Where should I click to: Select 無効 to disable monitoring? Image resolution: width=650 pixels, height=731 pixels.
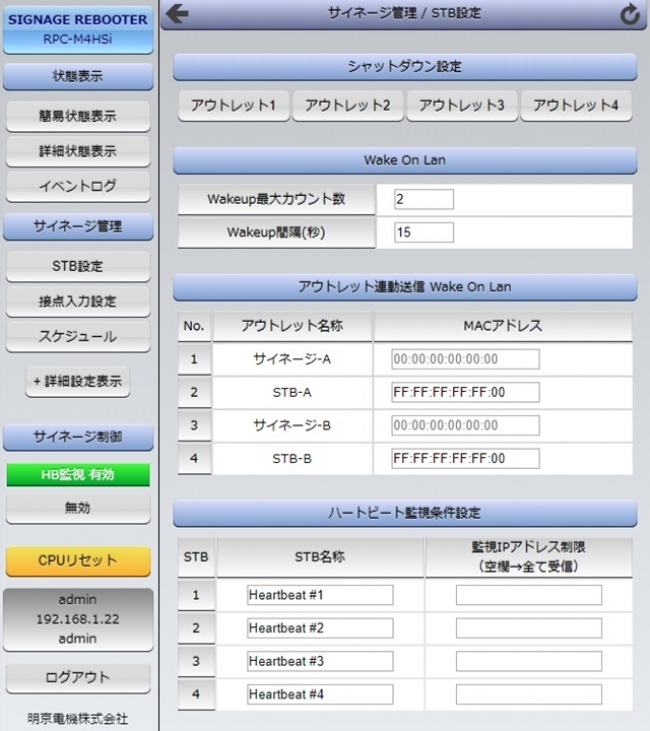click(78, 508)
